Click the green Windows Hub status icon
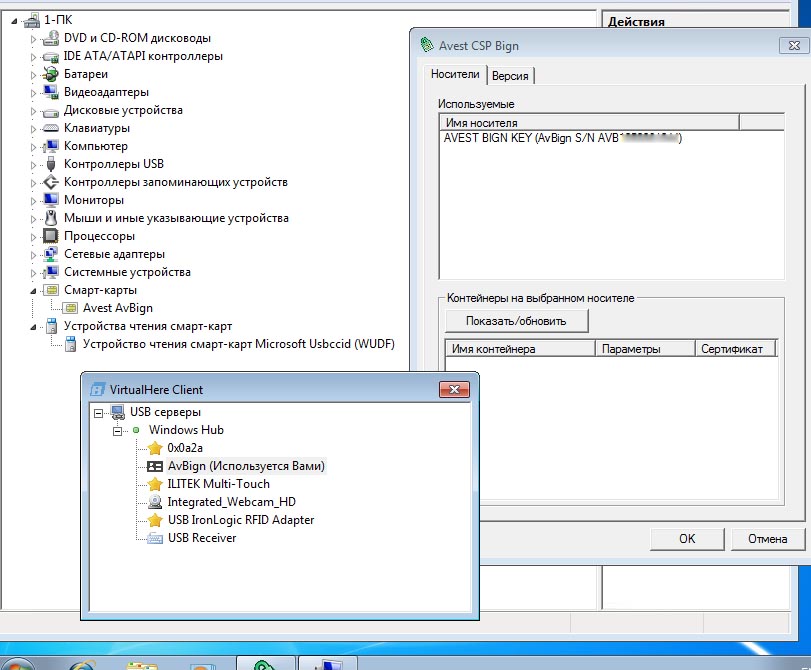Screen dimensions: 811x670 point(136,430)
